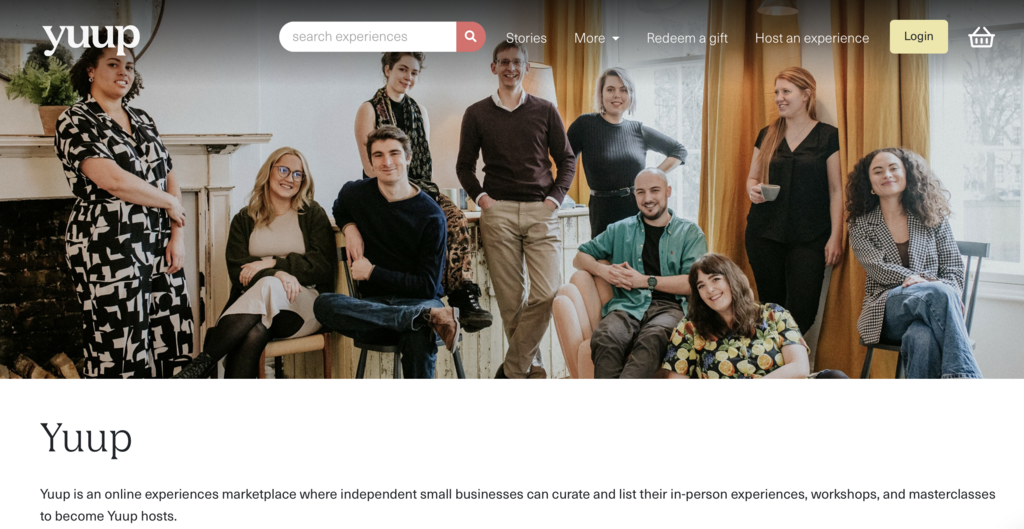1024x529 pixels.
Task: Go to Host an experience
Action: tap(812, 38)
